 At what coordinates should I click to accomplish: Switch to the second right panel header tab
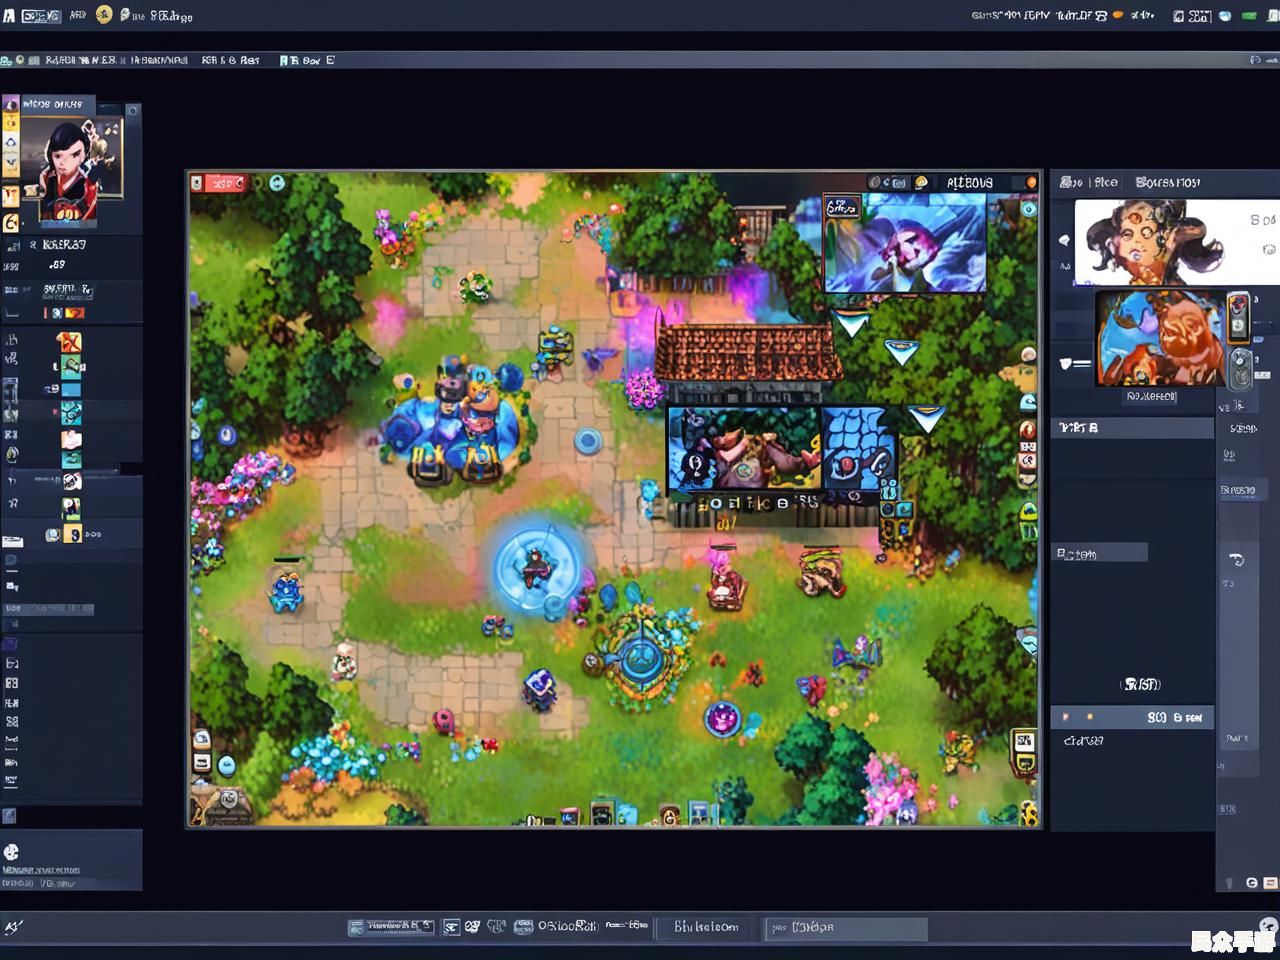click(1167, 182)
